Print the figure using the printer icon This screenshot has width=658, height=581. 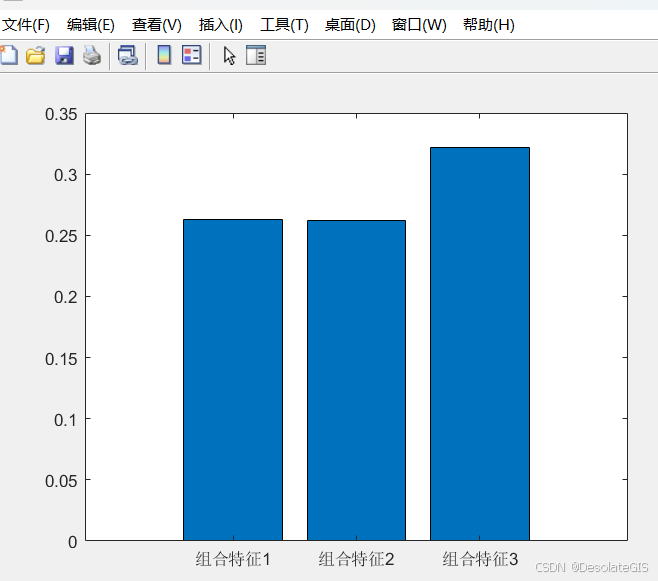coord(92,55)
